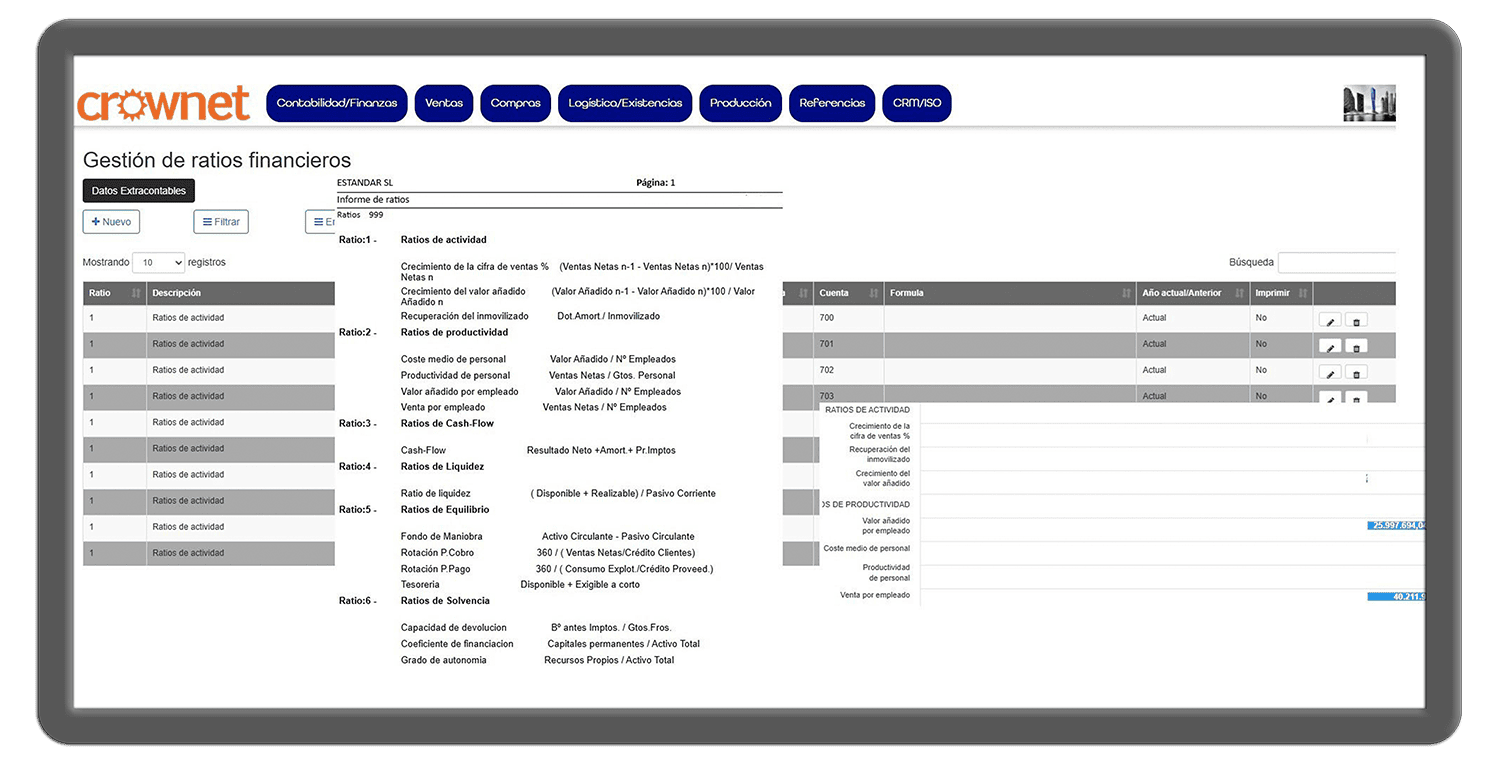Click pencil edit icon for account 701
Viewport: 1500px width, 763px height.
[1329, 346]
